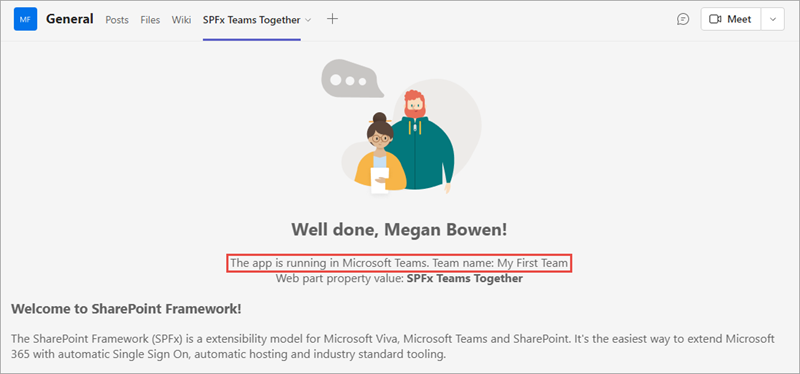Click the 'Well done, Megan Bowen!' heading
Viewport: 800px width, 374px height.
(399, 230)
